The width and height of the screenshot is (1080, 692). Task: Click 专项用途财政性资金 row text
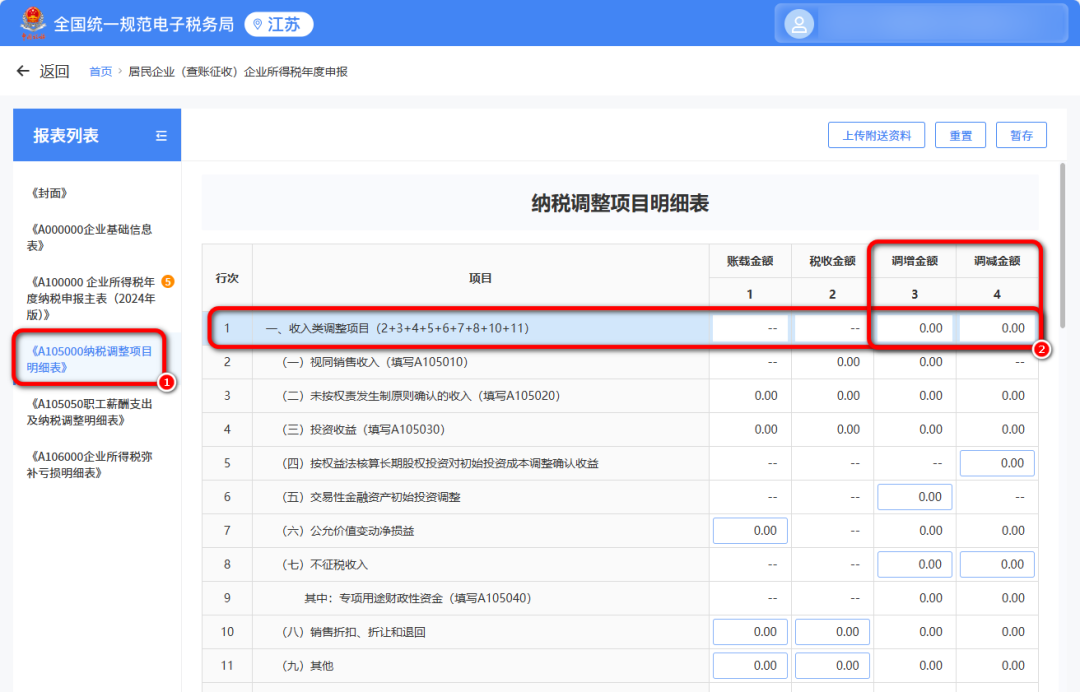[x=418, y=598]
